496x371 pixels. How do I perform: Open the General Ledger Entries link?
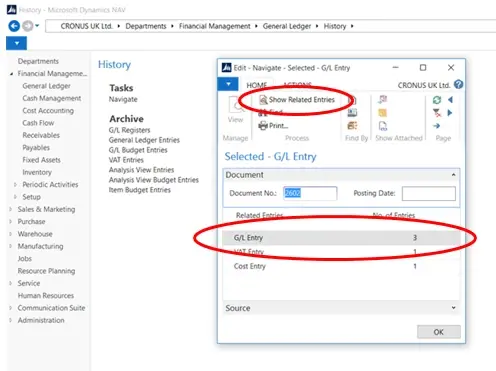click(x=144, y=140)
